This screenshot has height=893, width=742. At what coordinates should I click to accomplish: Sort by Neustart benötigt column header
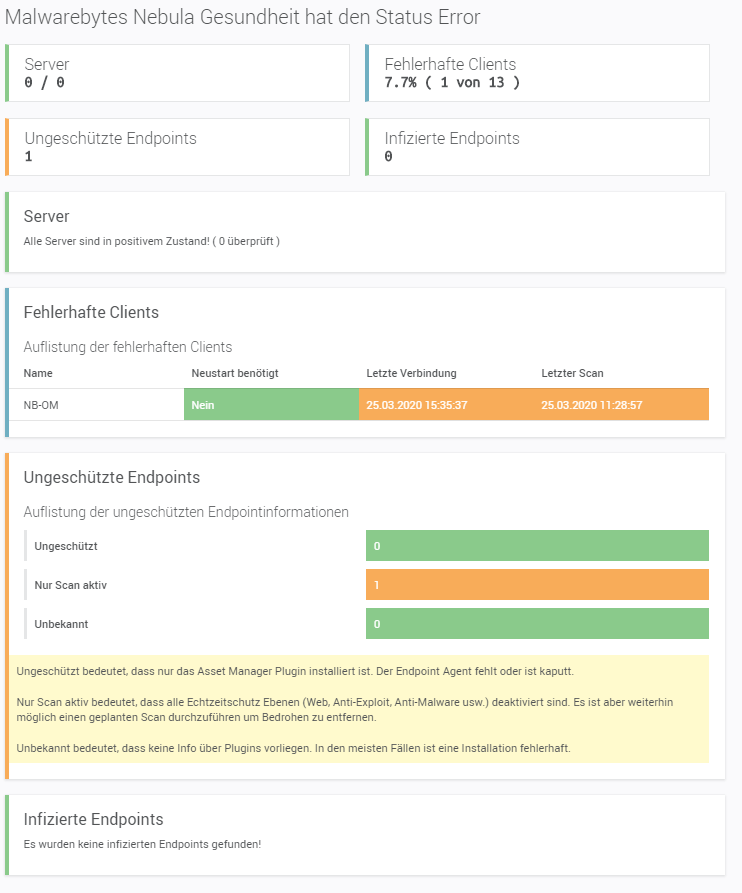pyautogui.click(x=234, y=373)
